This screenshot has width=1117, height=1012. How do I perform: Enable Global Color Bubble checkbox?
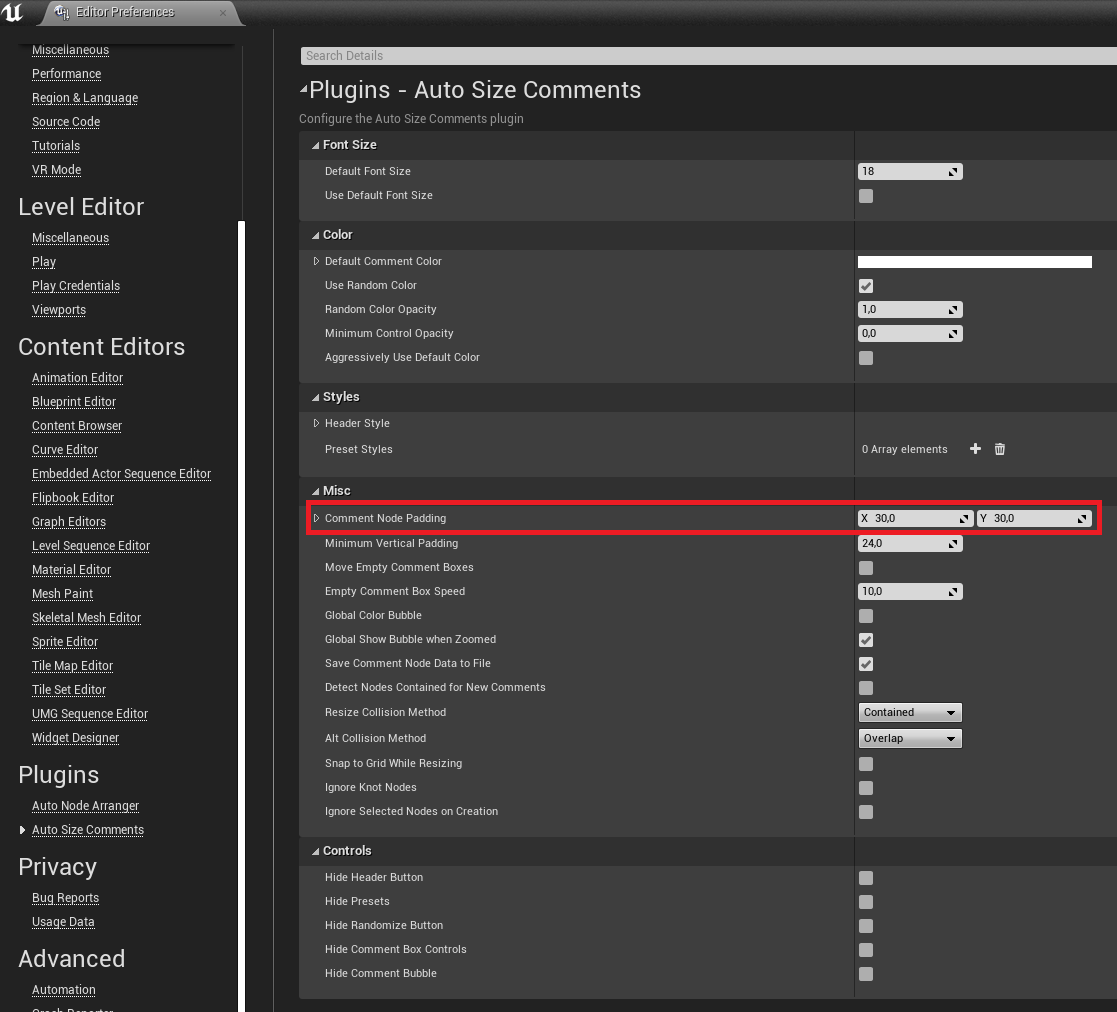(x=866, y=616)
